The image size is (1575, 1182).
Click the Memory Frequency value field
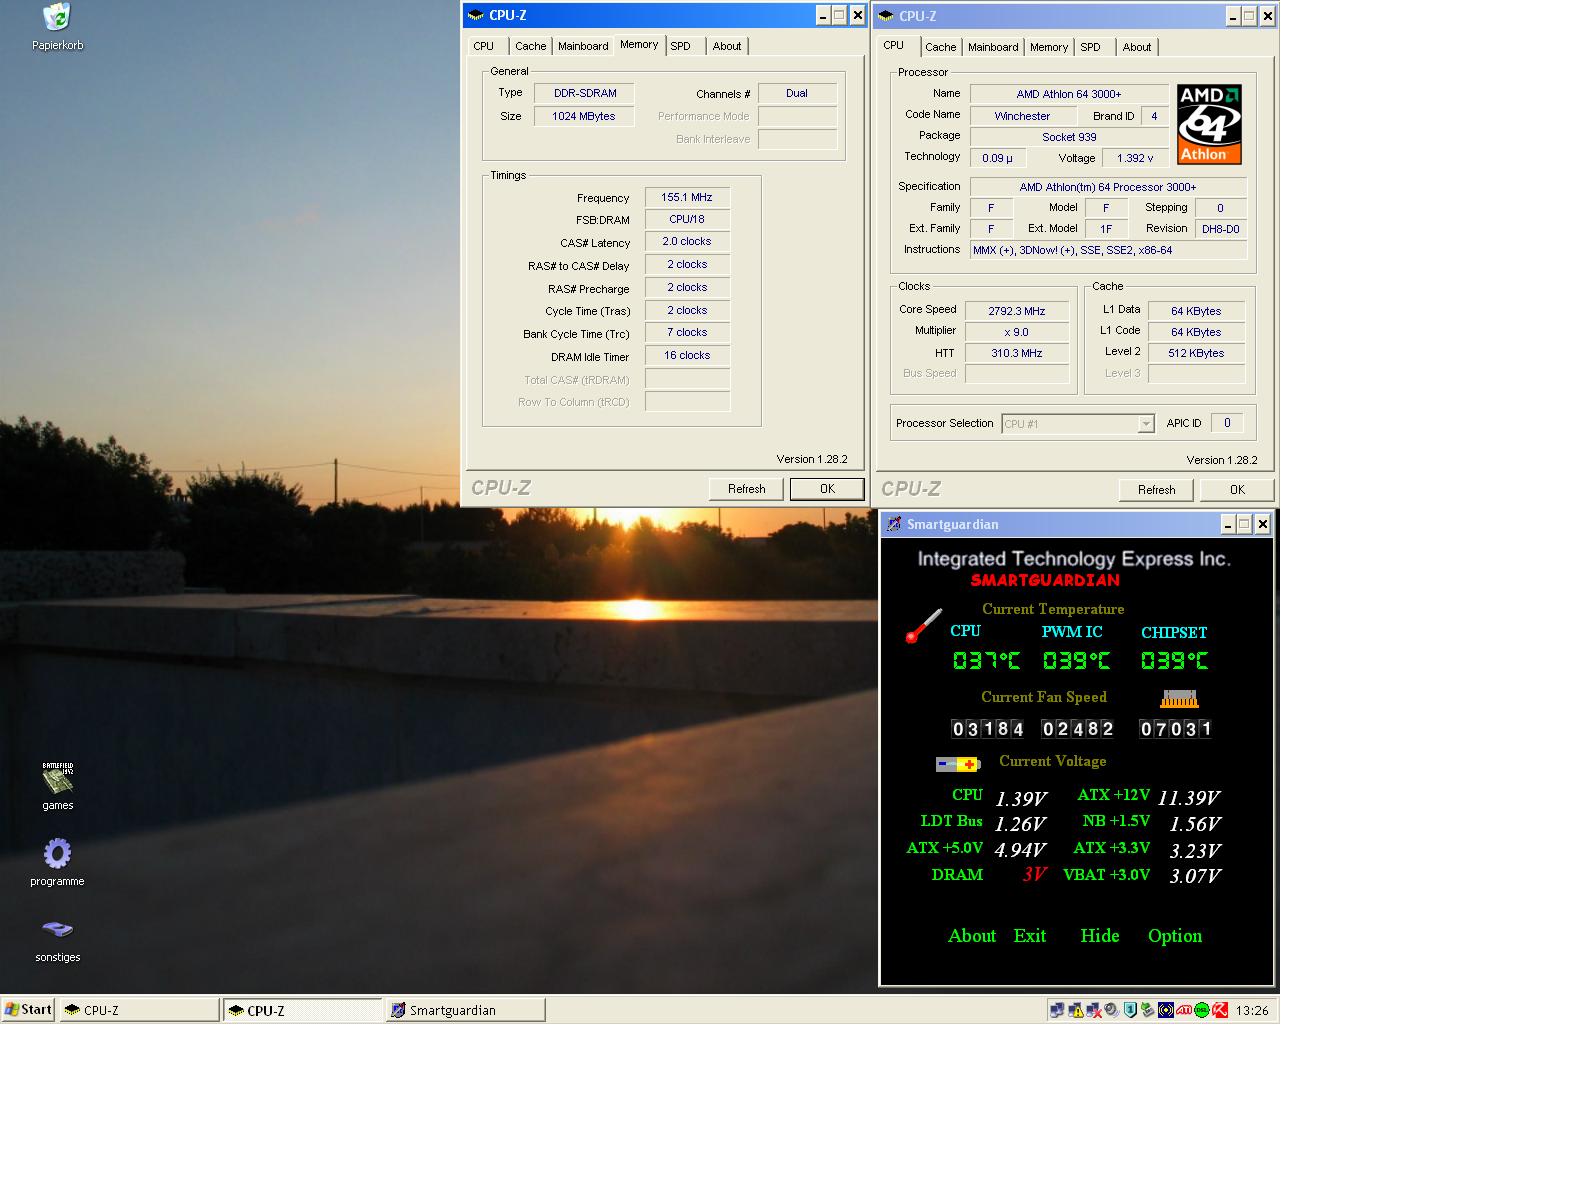point(687,198)
